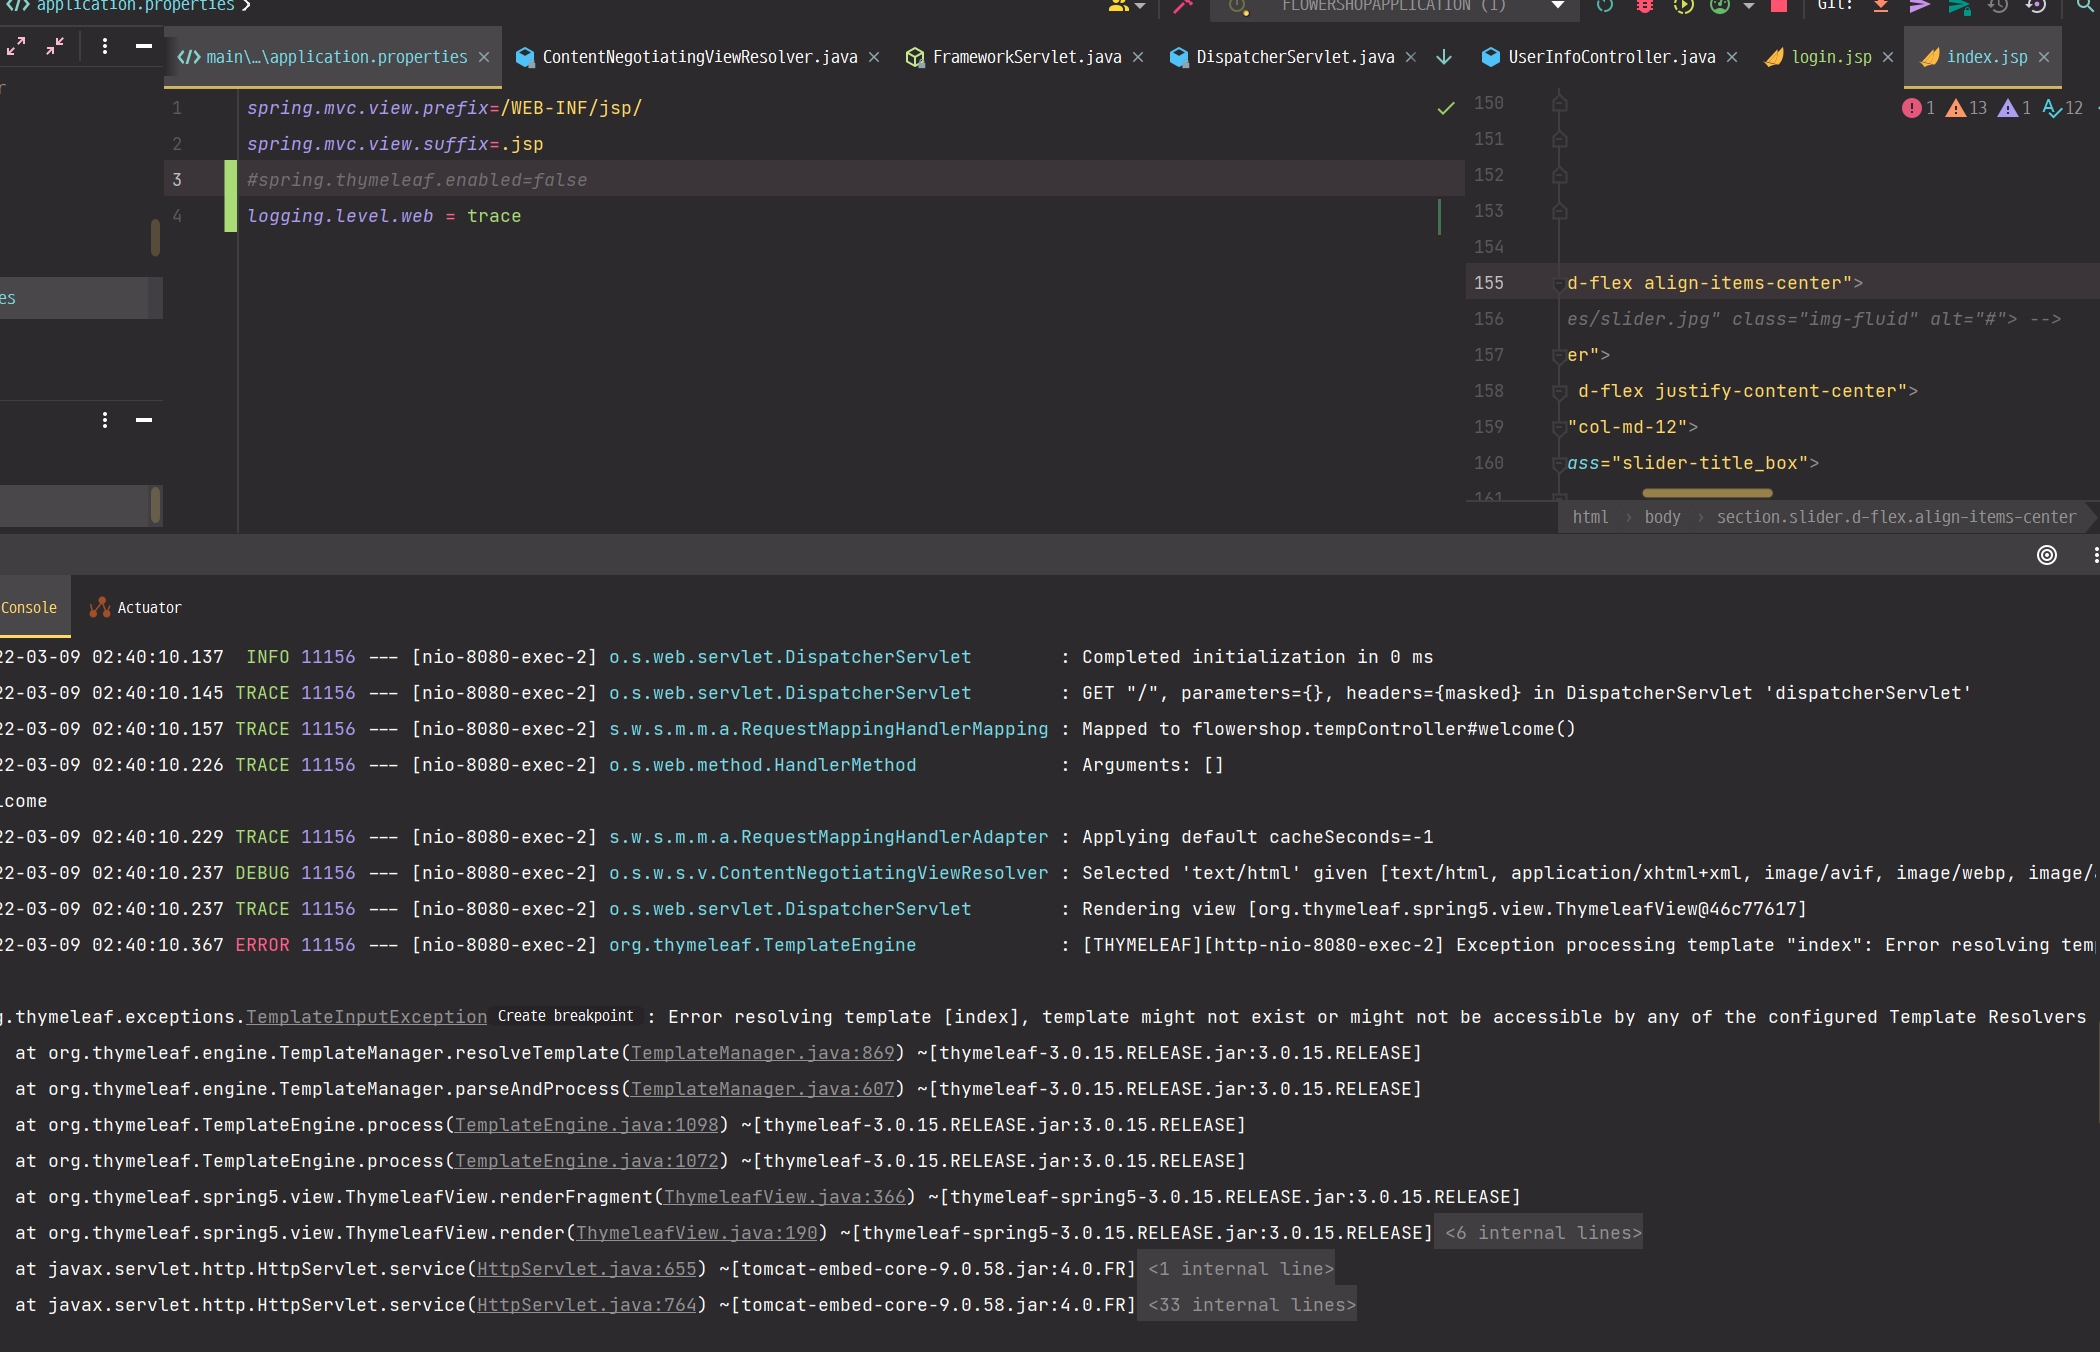
Task: Click the three-dot options in upper left panel
Action: 105,46
